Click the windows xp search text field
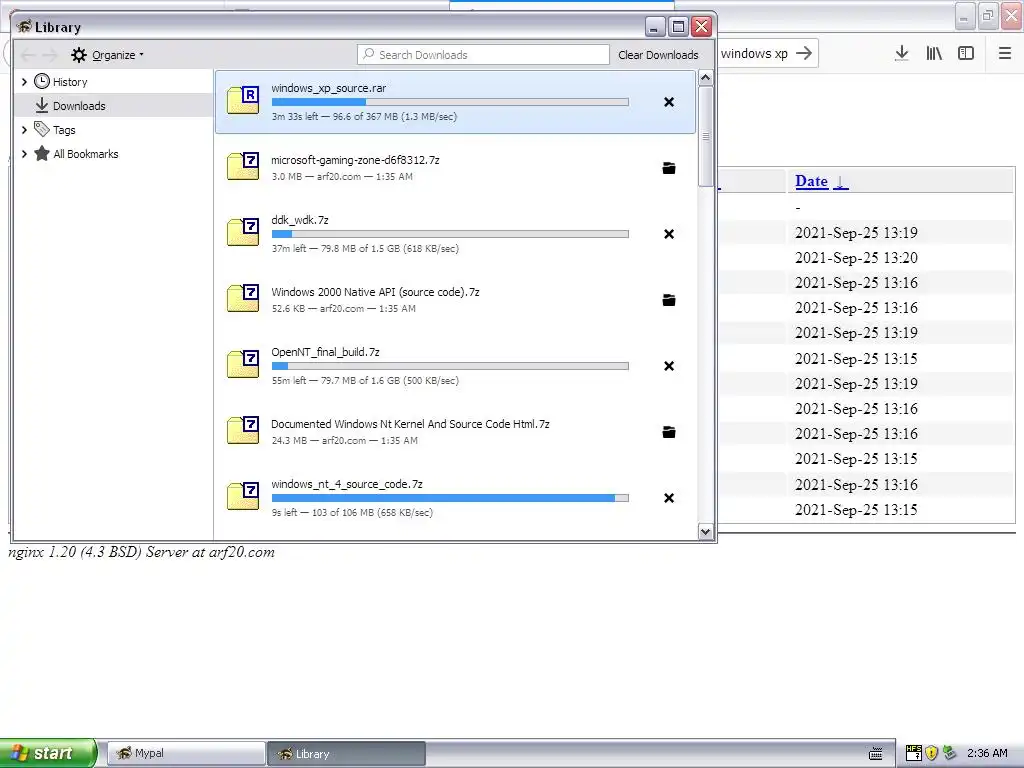The image size is (1024, 768). point(756,54)
